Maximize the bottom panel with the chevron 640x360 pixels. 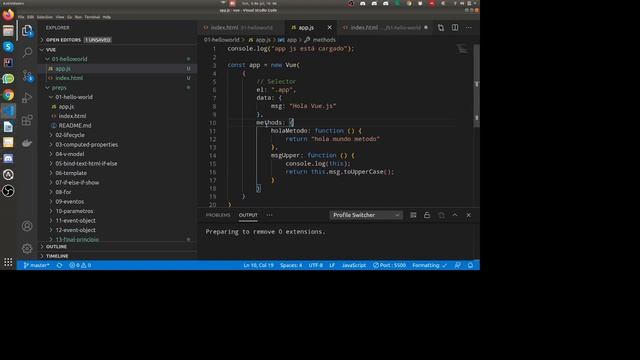[455, 215]
